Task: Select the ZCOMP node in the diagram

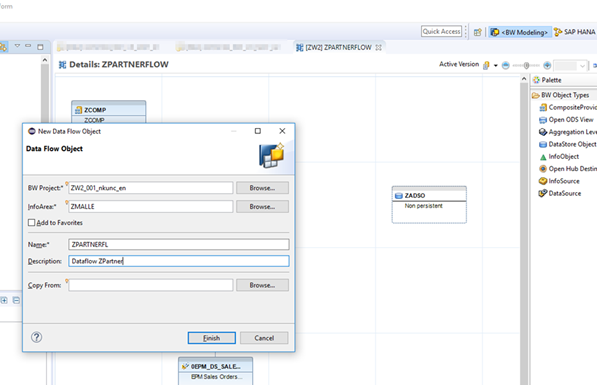Action: (x=109, y=111)
